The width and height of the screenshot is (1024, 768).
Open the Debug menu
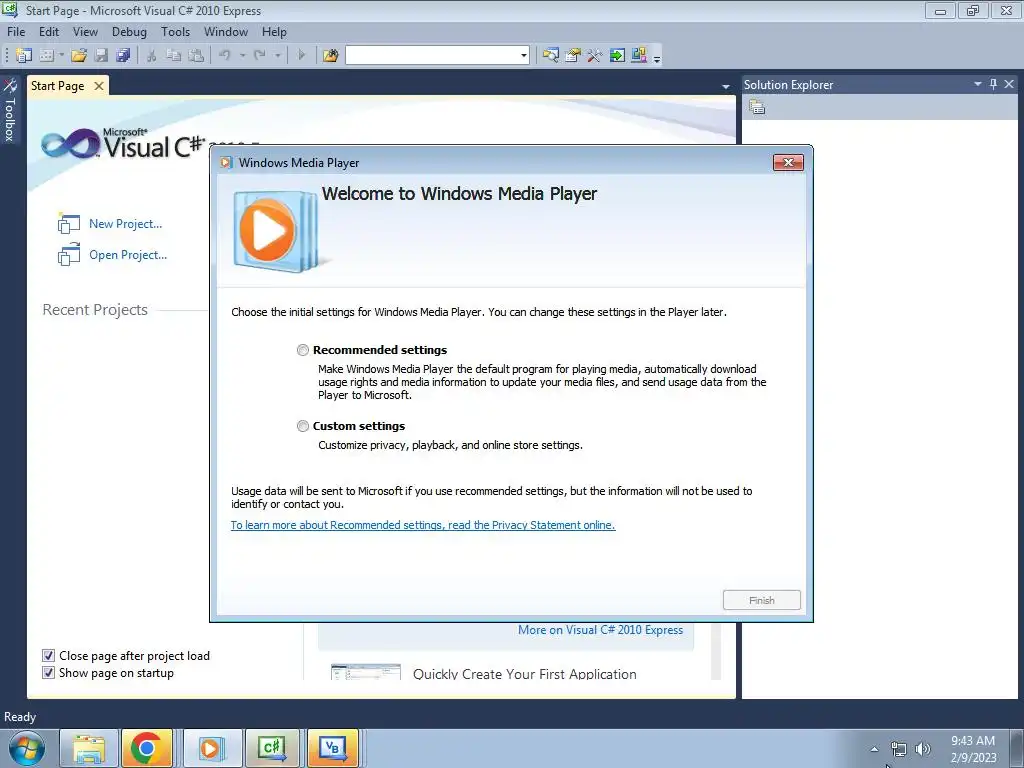point(129,31)
